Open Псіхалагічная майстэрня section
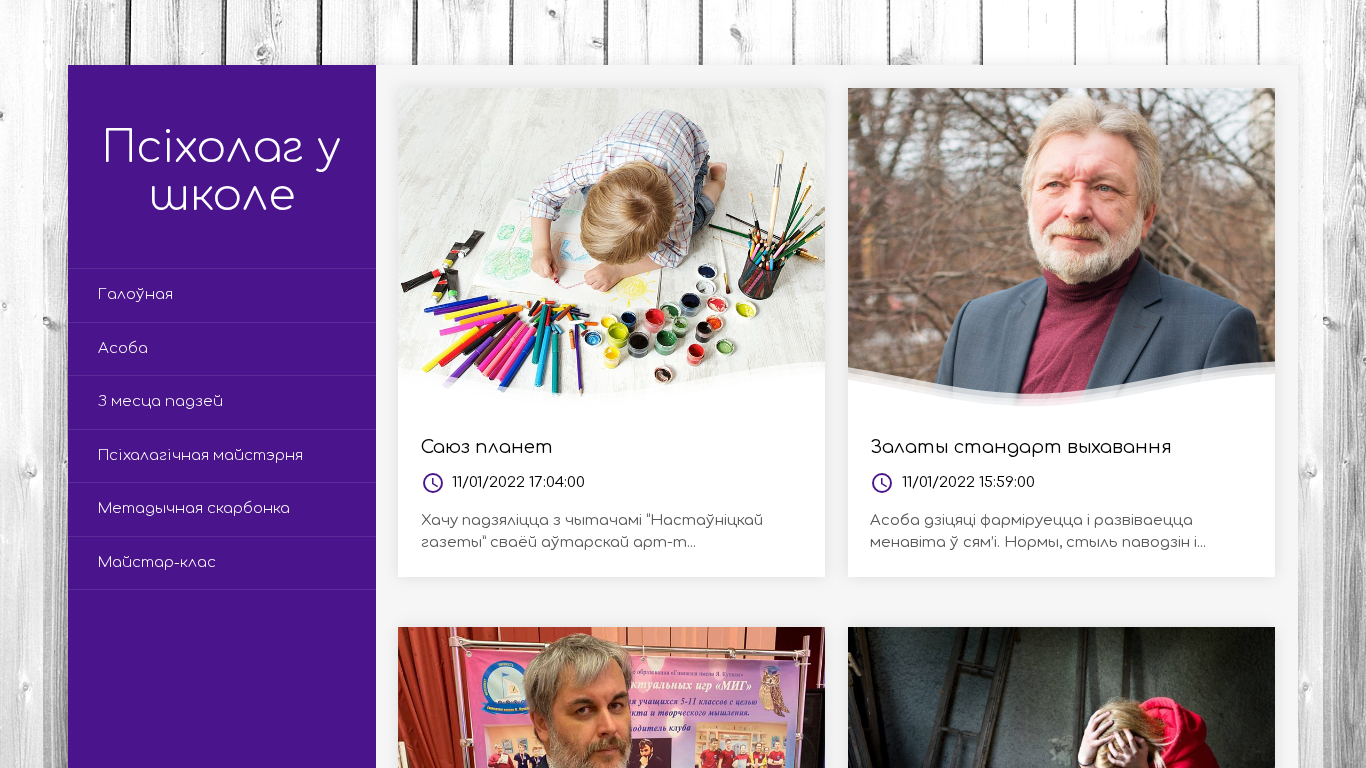Image resolution: width=1366 pixels, height=768 pixels. tap(222, 456)
